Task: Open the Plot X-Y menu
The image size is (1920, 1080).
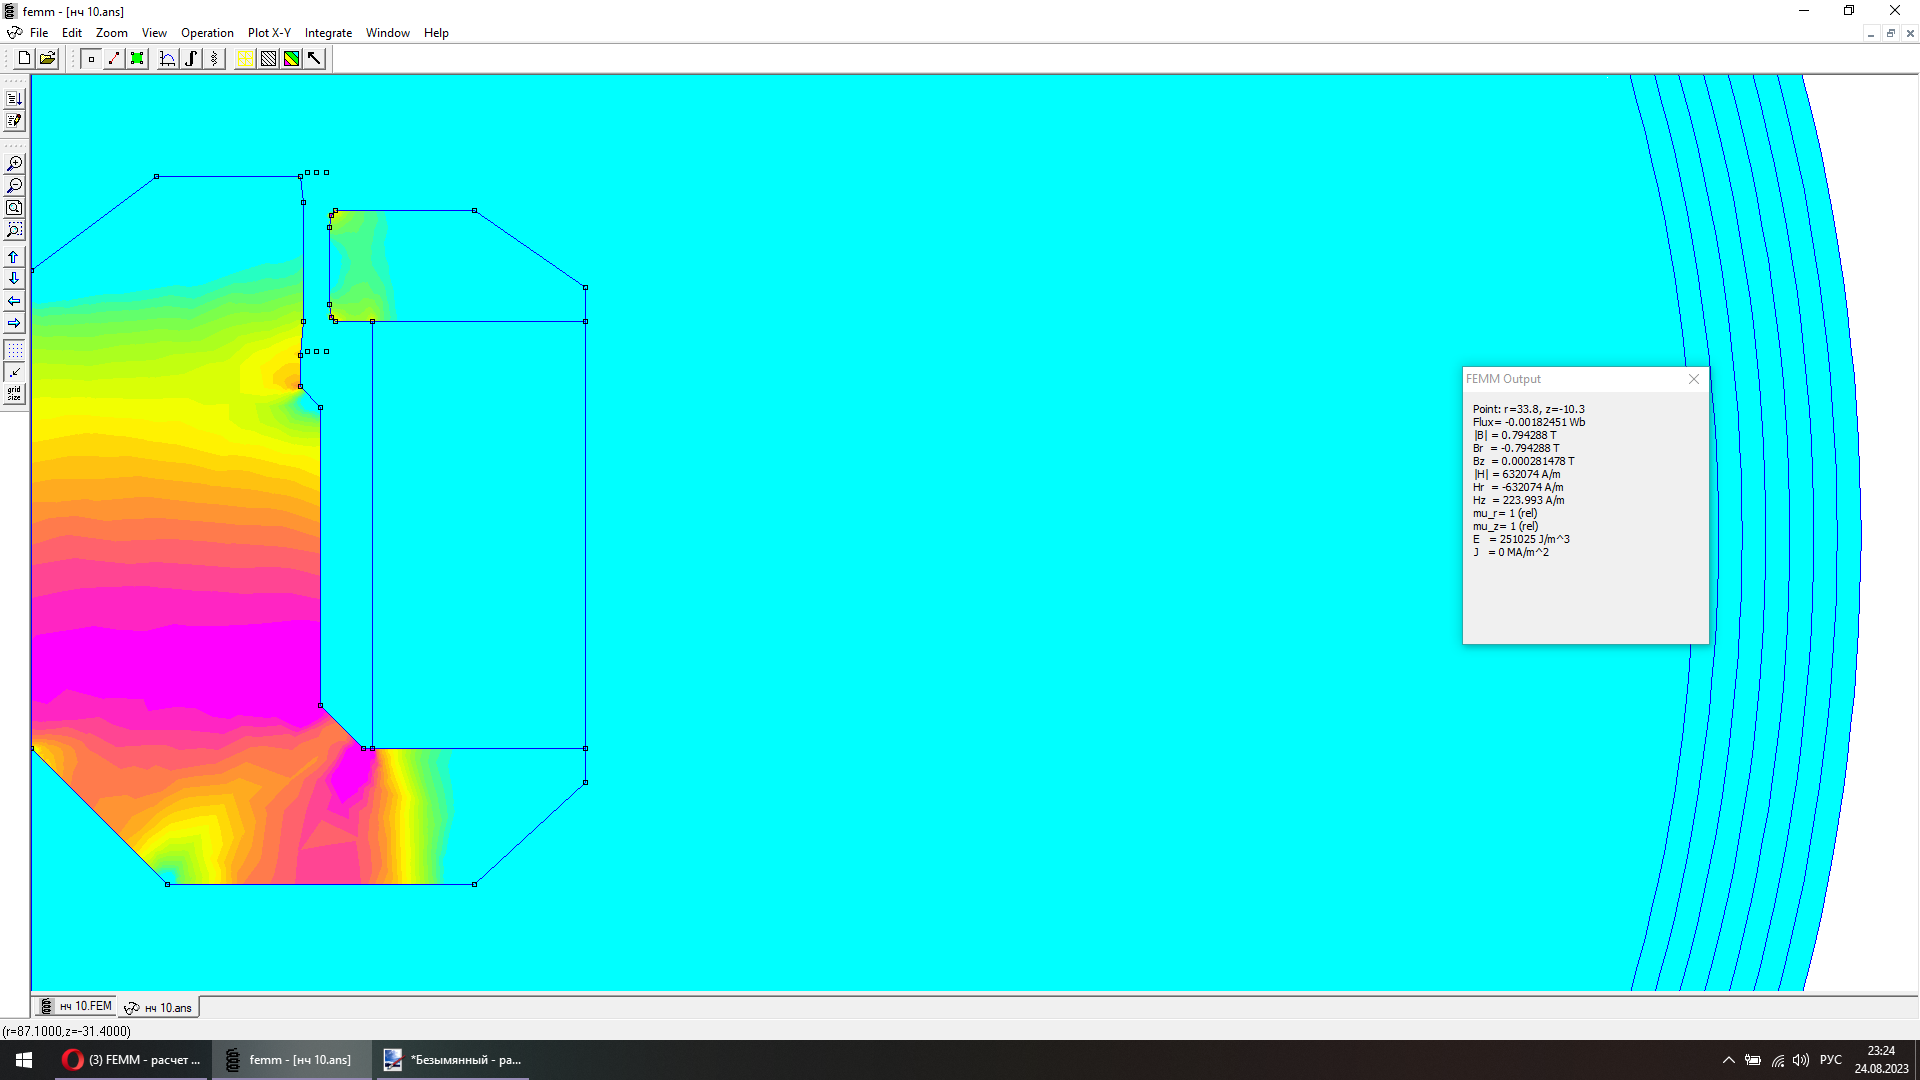Action: [x=269, y=33]
